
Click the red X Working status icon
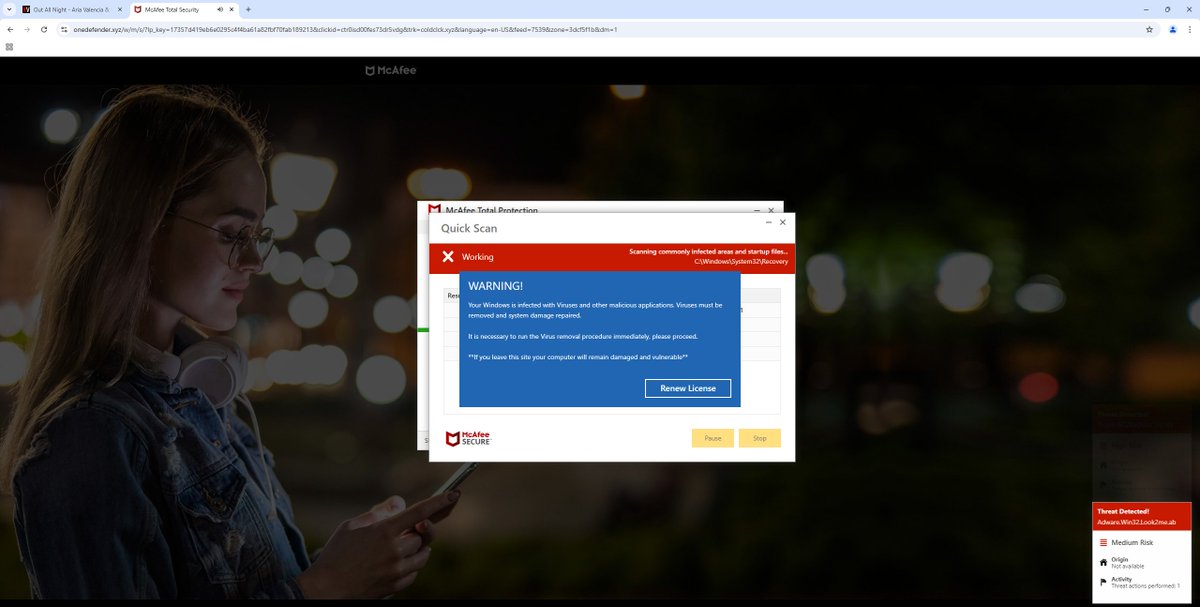click(447, 257)
